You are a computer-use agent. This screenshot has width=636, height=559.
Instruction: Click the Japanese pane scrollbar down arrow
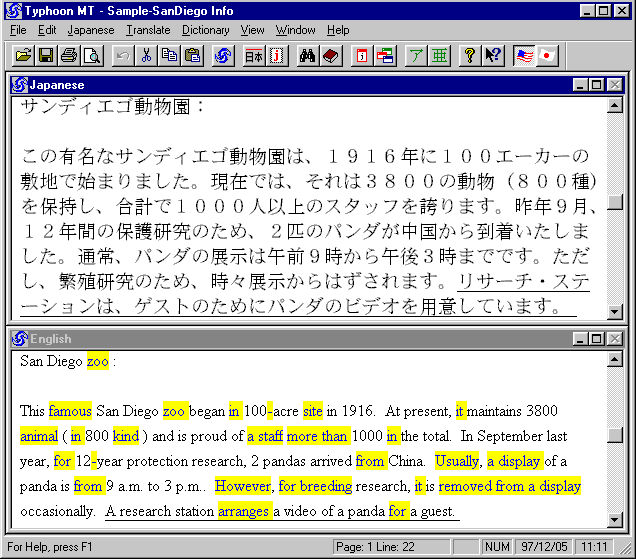click(615, 312)
